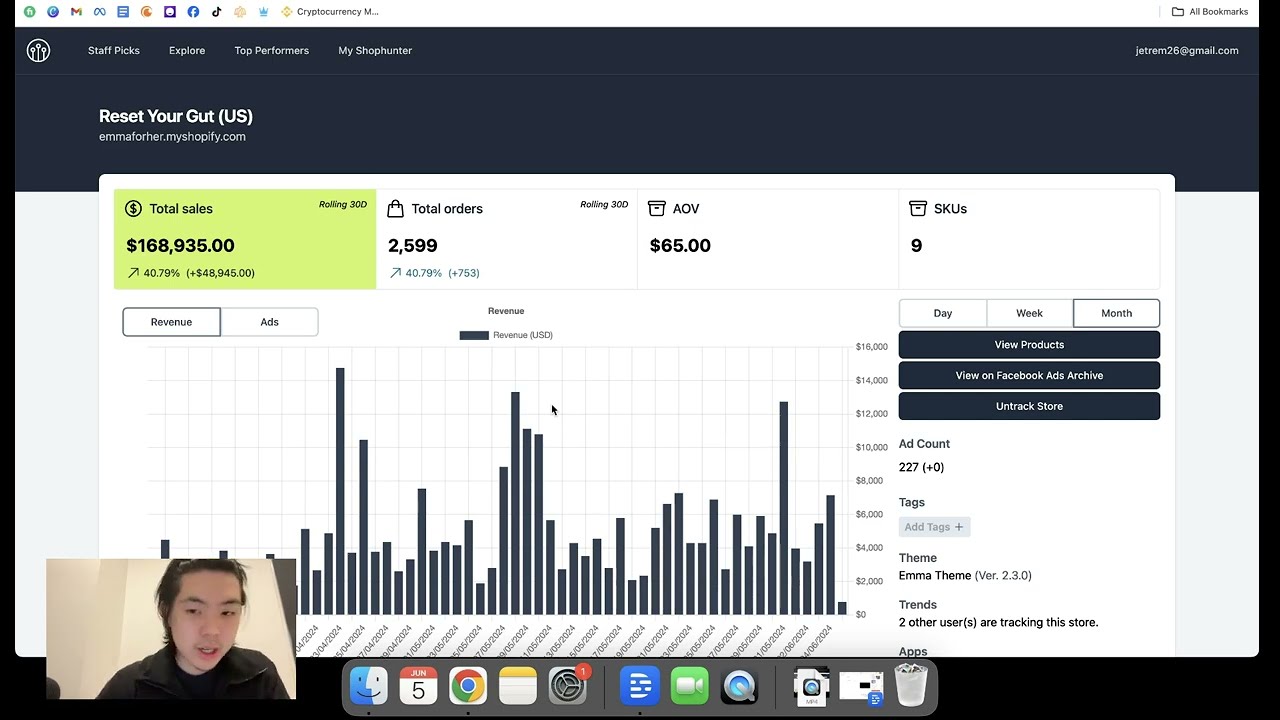Open the blue document app in the dock
Image resolution: width=1280 pixels, height=720 pixels.
click(640, 686)
